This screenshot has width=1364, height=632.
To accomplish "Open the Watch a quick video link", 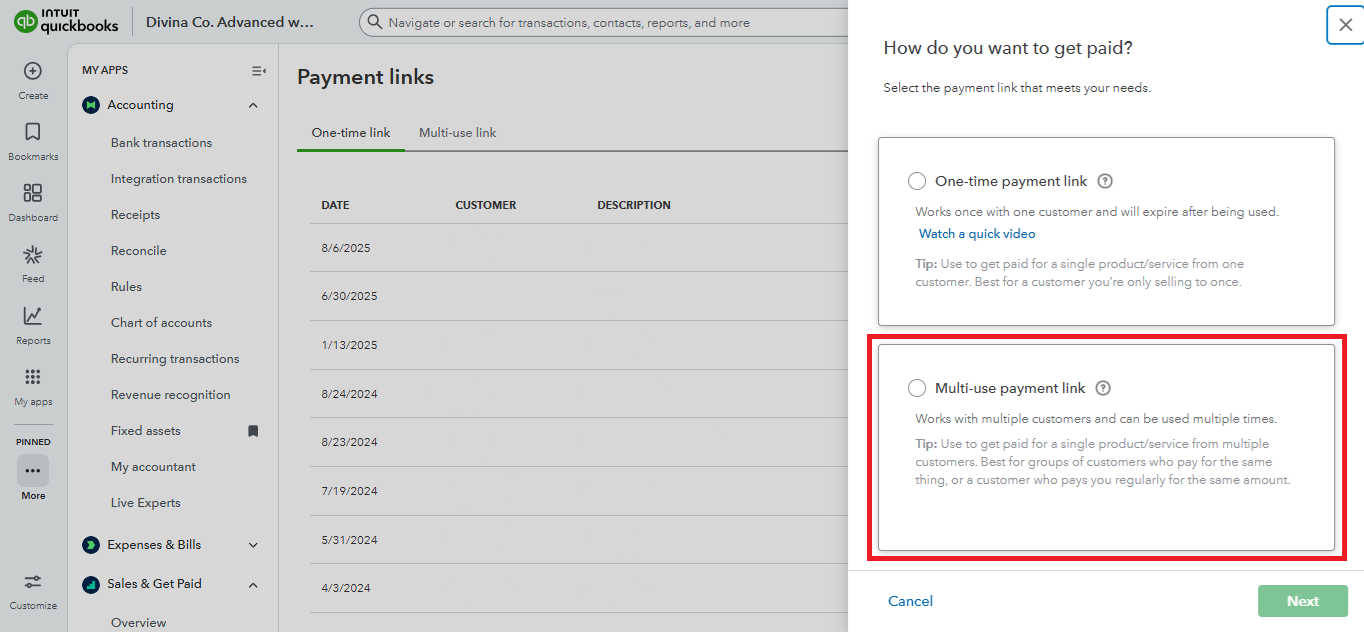I will tap(977, 234).
